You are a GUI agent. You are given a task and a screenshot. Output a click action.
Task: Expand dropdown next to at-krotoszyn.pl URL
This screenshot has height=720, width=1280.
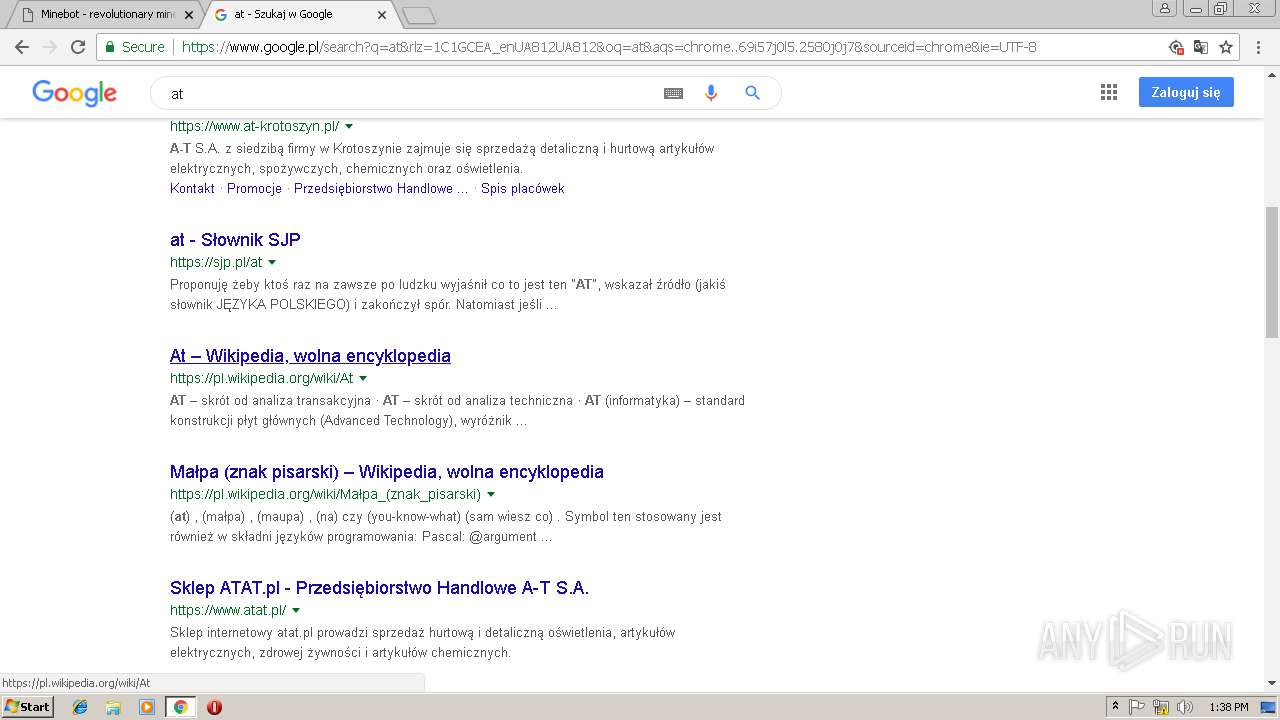pyautogui.click(x=349, y=127)
